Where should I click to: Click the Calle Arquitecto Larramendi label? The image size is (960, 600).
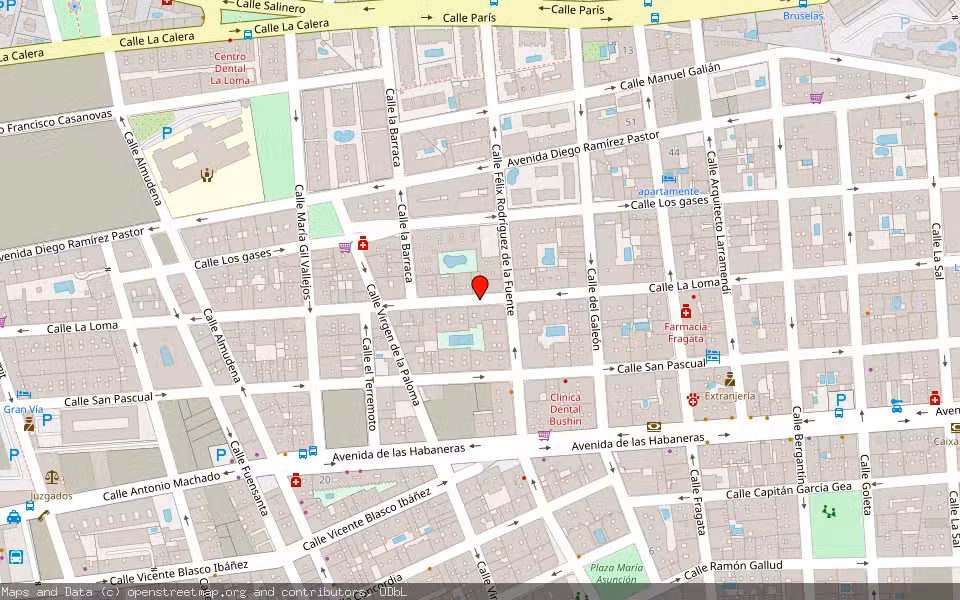pyautogui.click(x=718, y=222)
